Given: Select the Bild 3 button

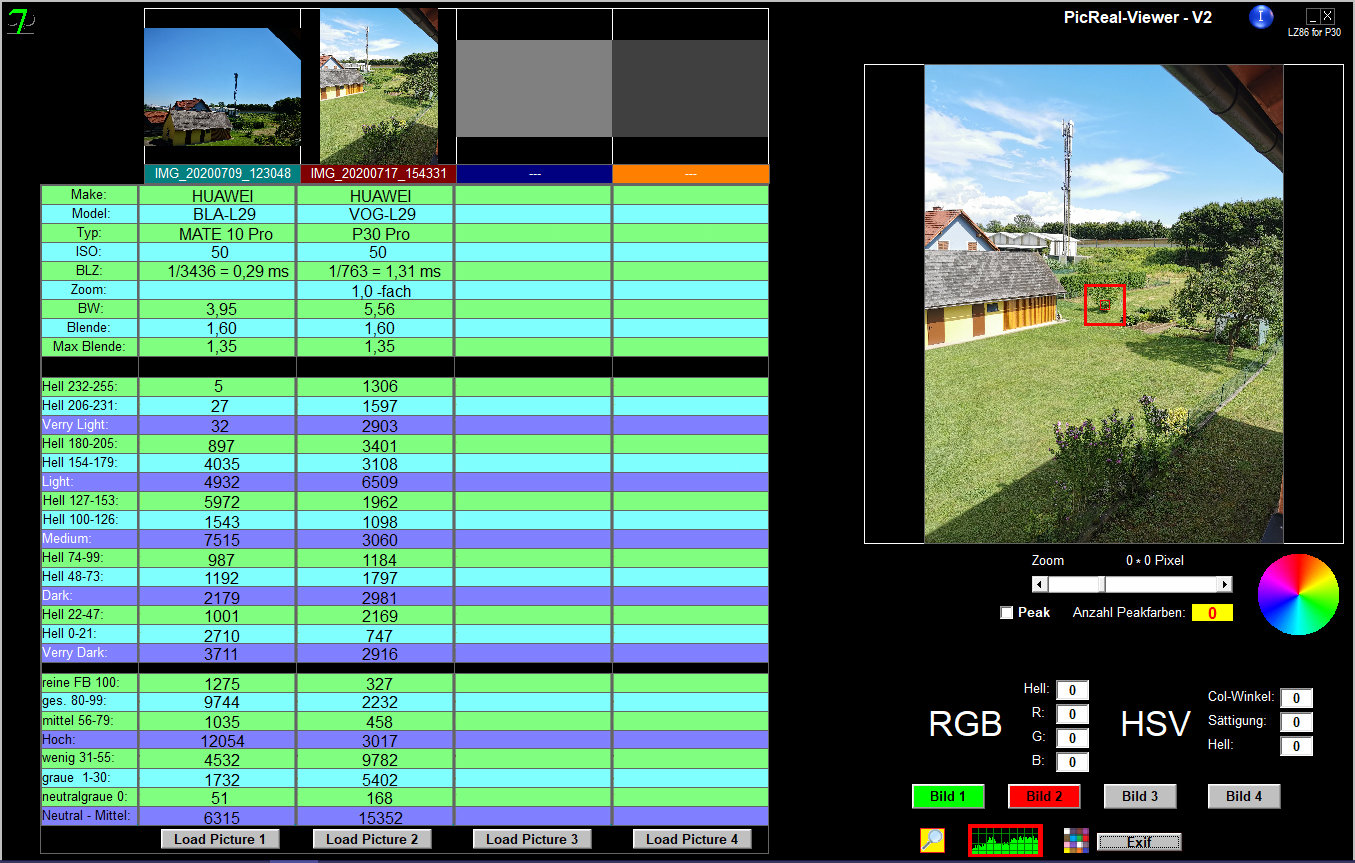Looking at the screenshot, I should (x=1140, y=797).
